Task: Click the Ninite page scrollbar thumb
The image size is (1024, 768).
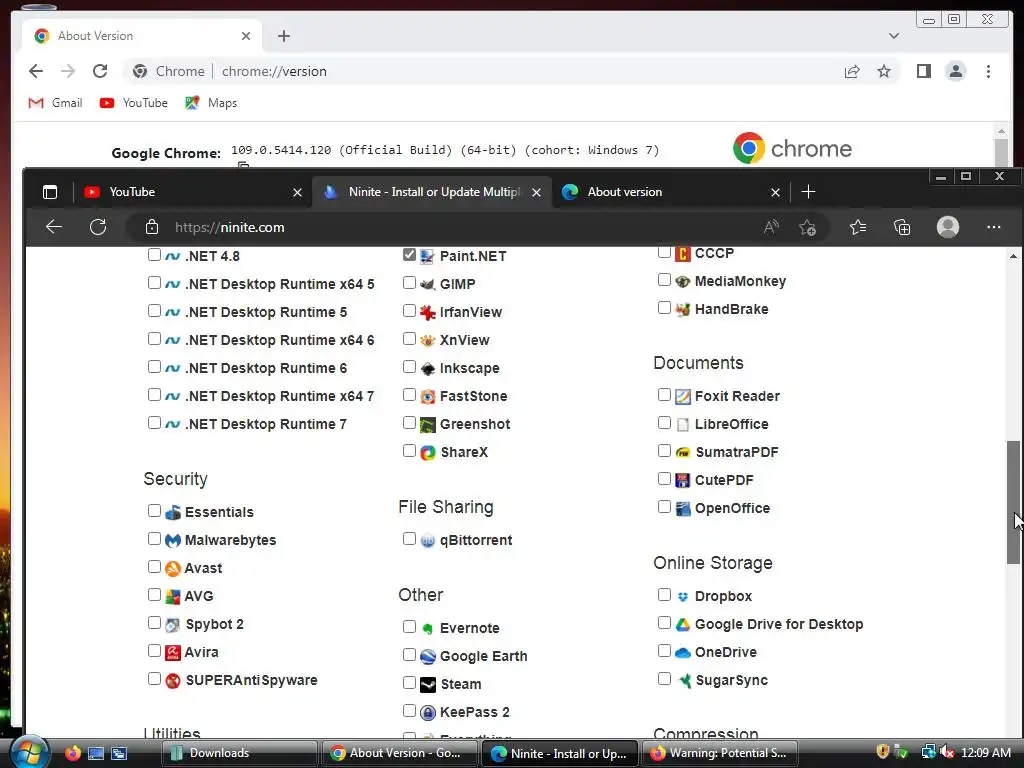Action: coord(1013,502)
